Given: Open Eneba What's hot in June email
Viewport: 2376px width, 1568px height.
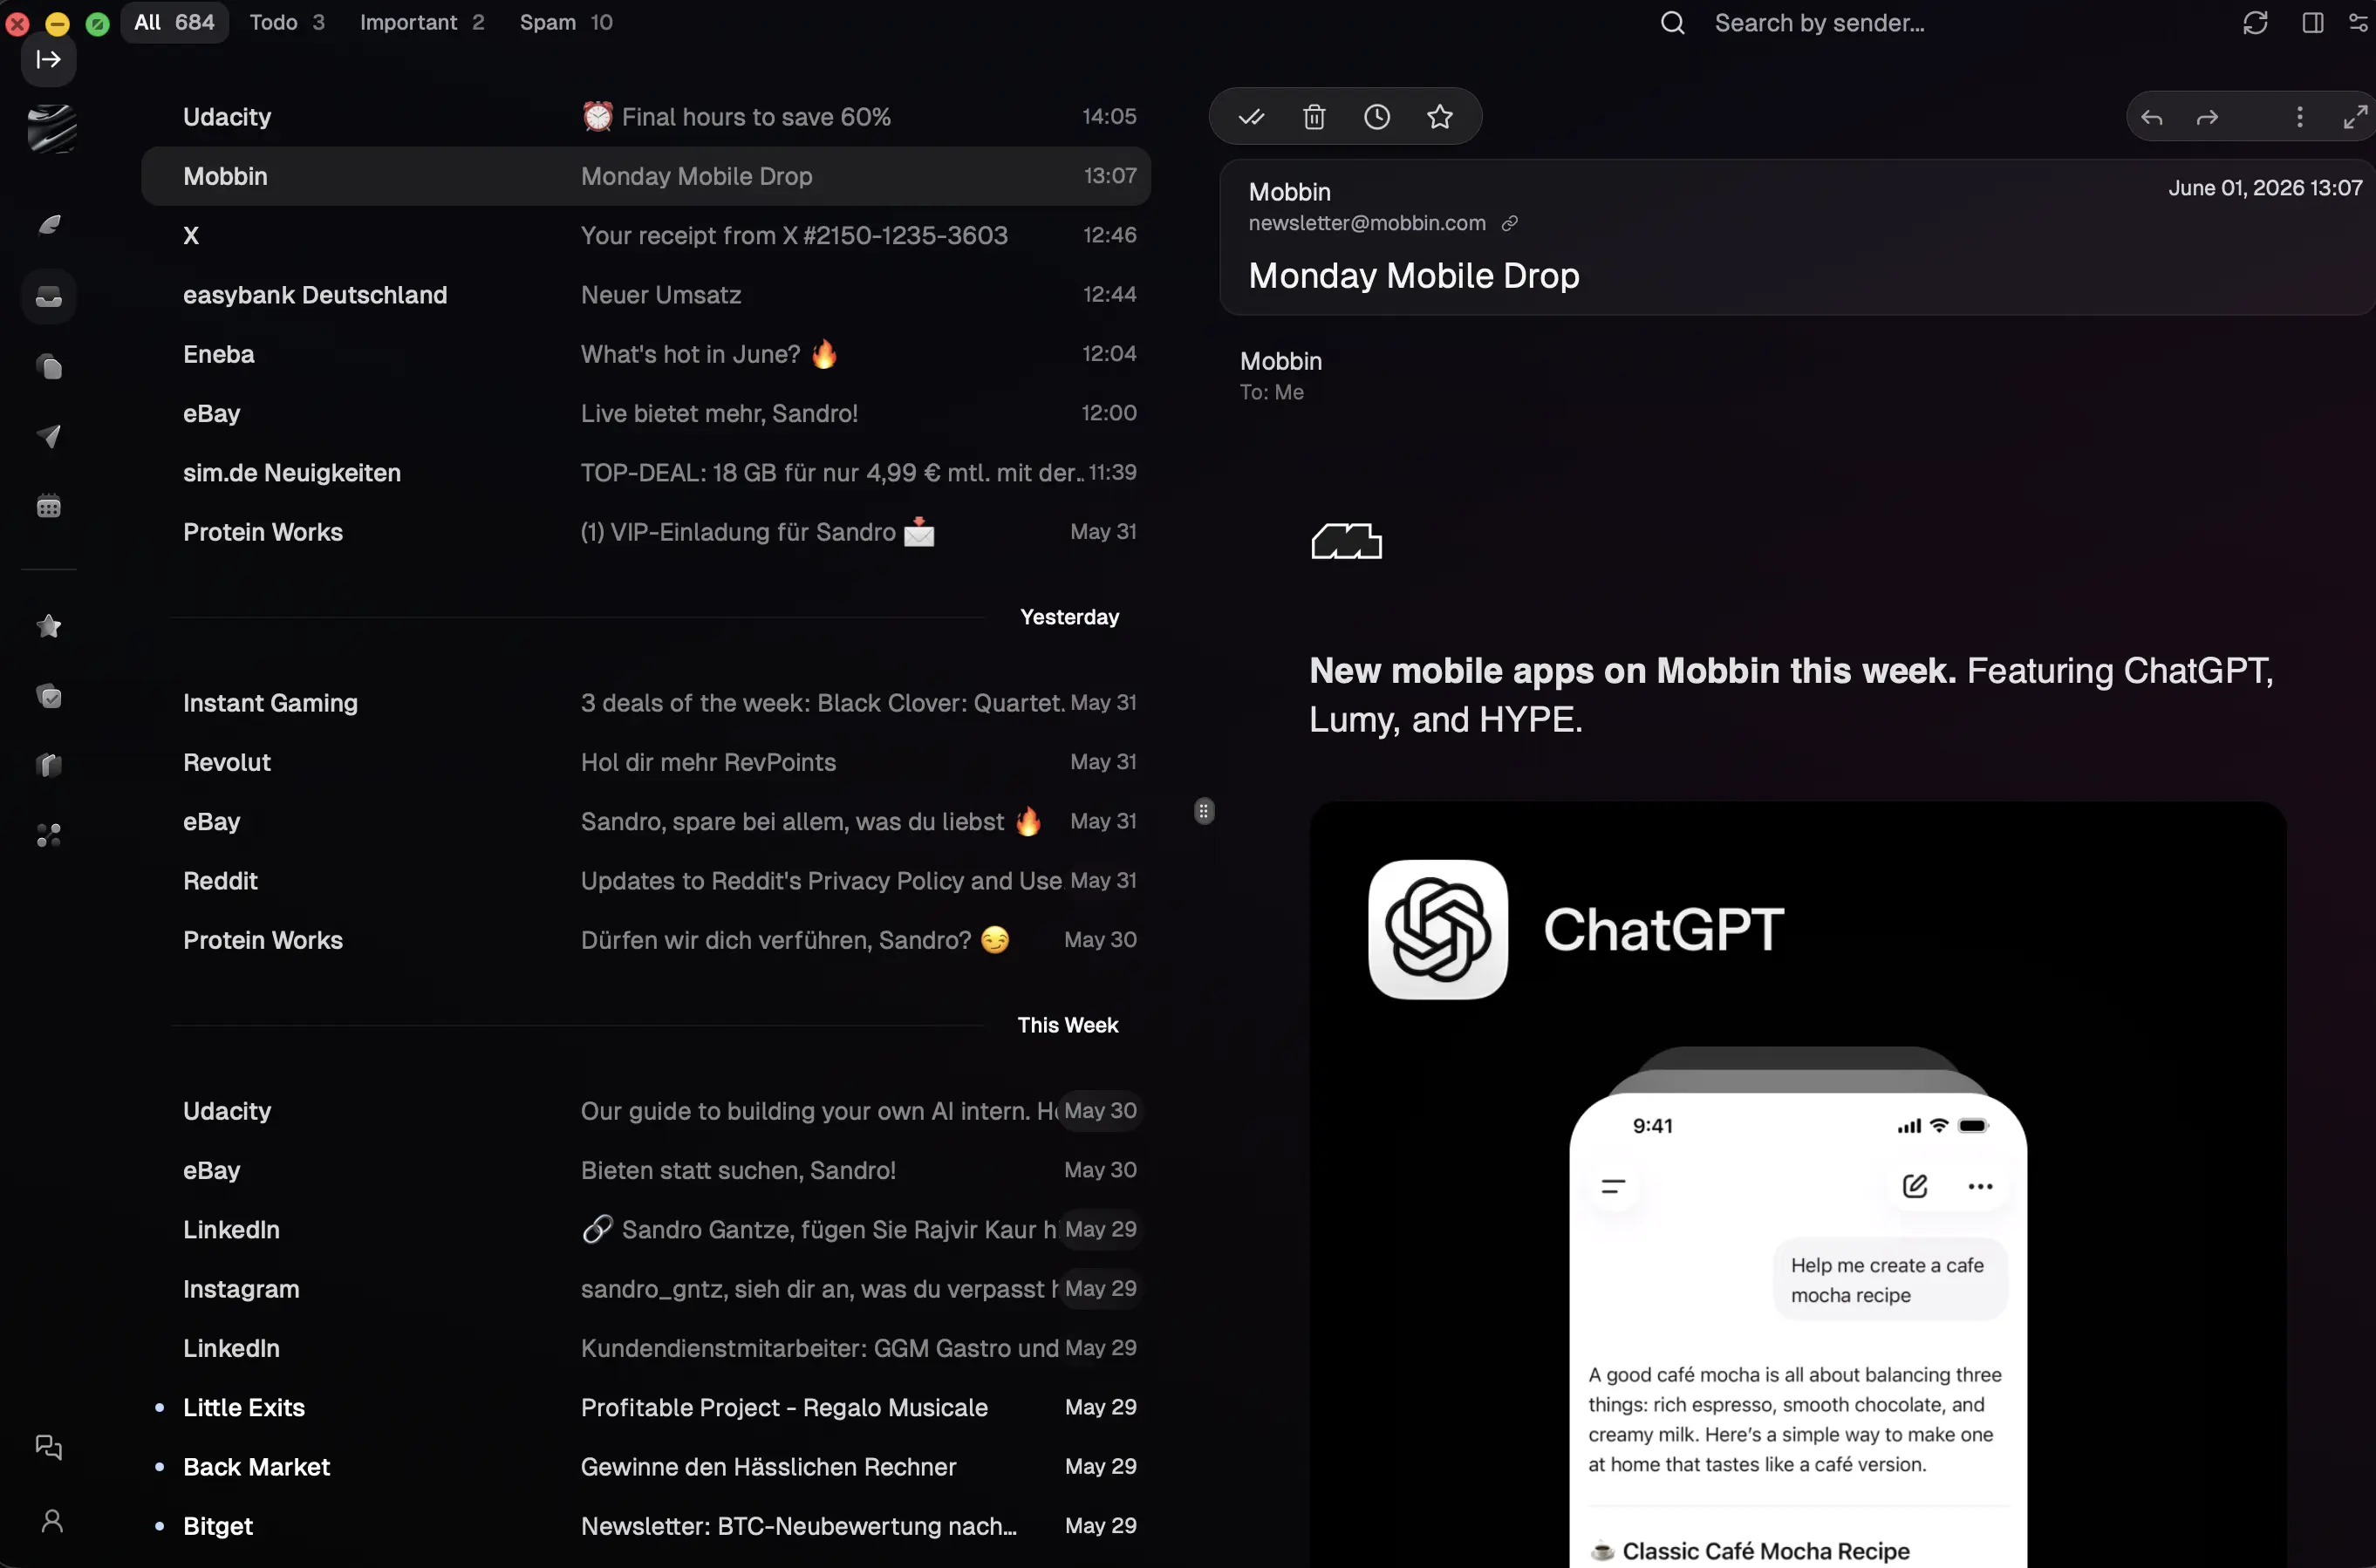Looking at the screenshot, I should 646,354.
